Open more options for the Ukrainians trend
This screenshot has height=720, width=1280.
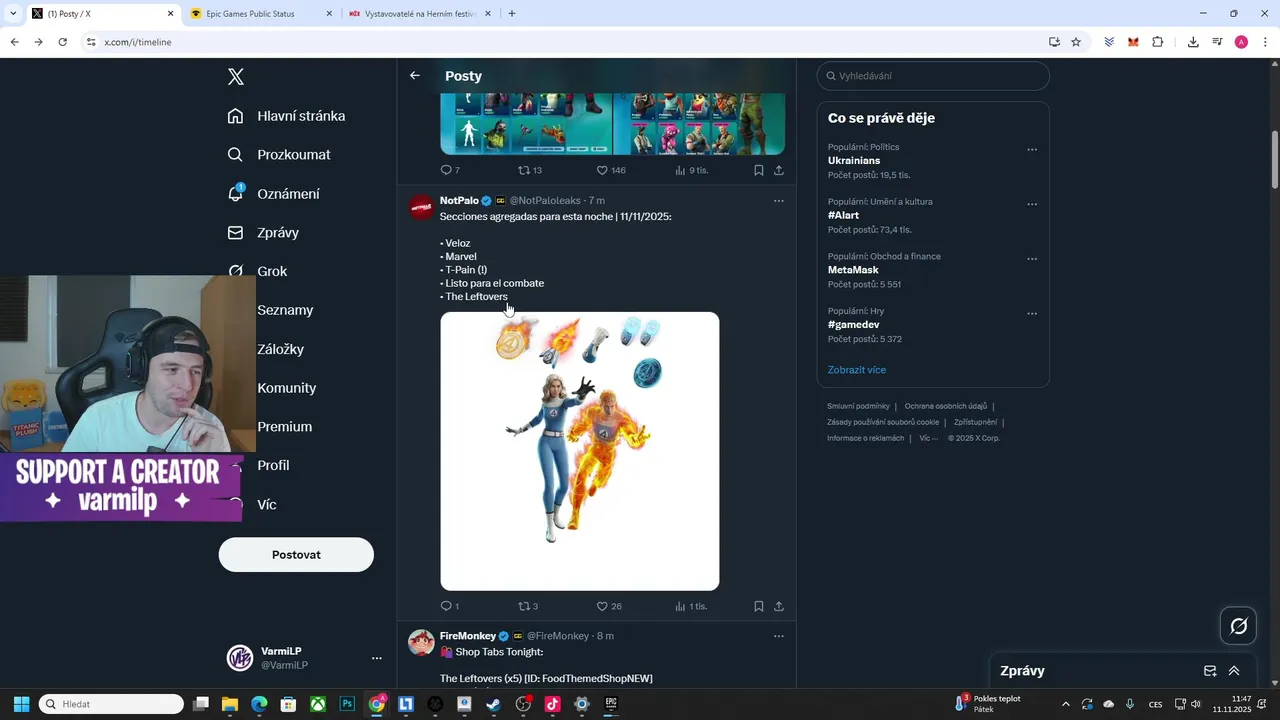click(x=1032, y=150)
